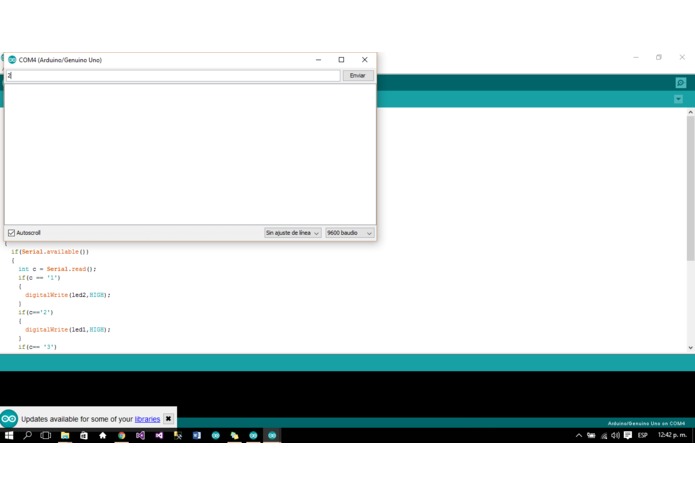Open the Serial Monitor magnifier icon in Arduino IDE
The height and width of the screenshot is (494, 695).
tap(680, 83)
